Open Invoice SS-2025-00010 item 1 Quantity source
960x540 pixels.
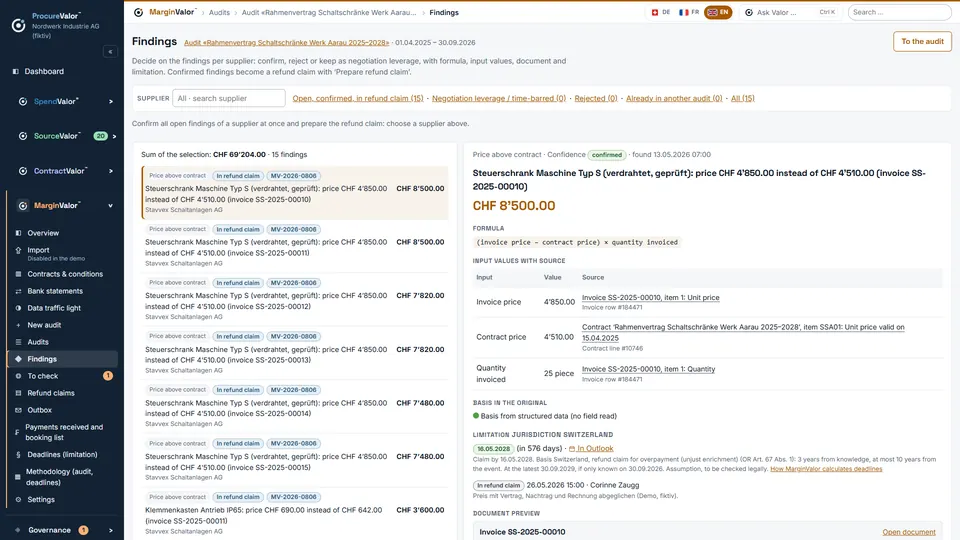[x=648, y=369]
